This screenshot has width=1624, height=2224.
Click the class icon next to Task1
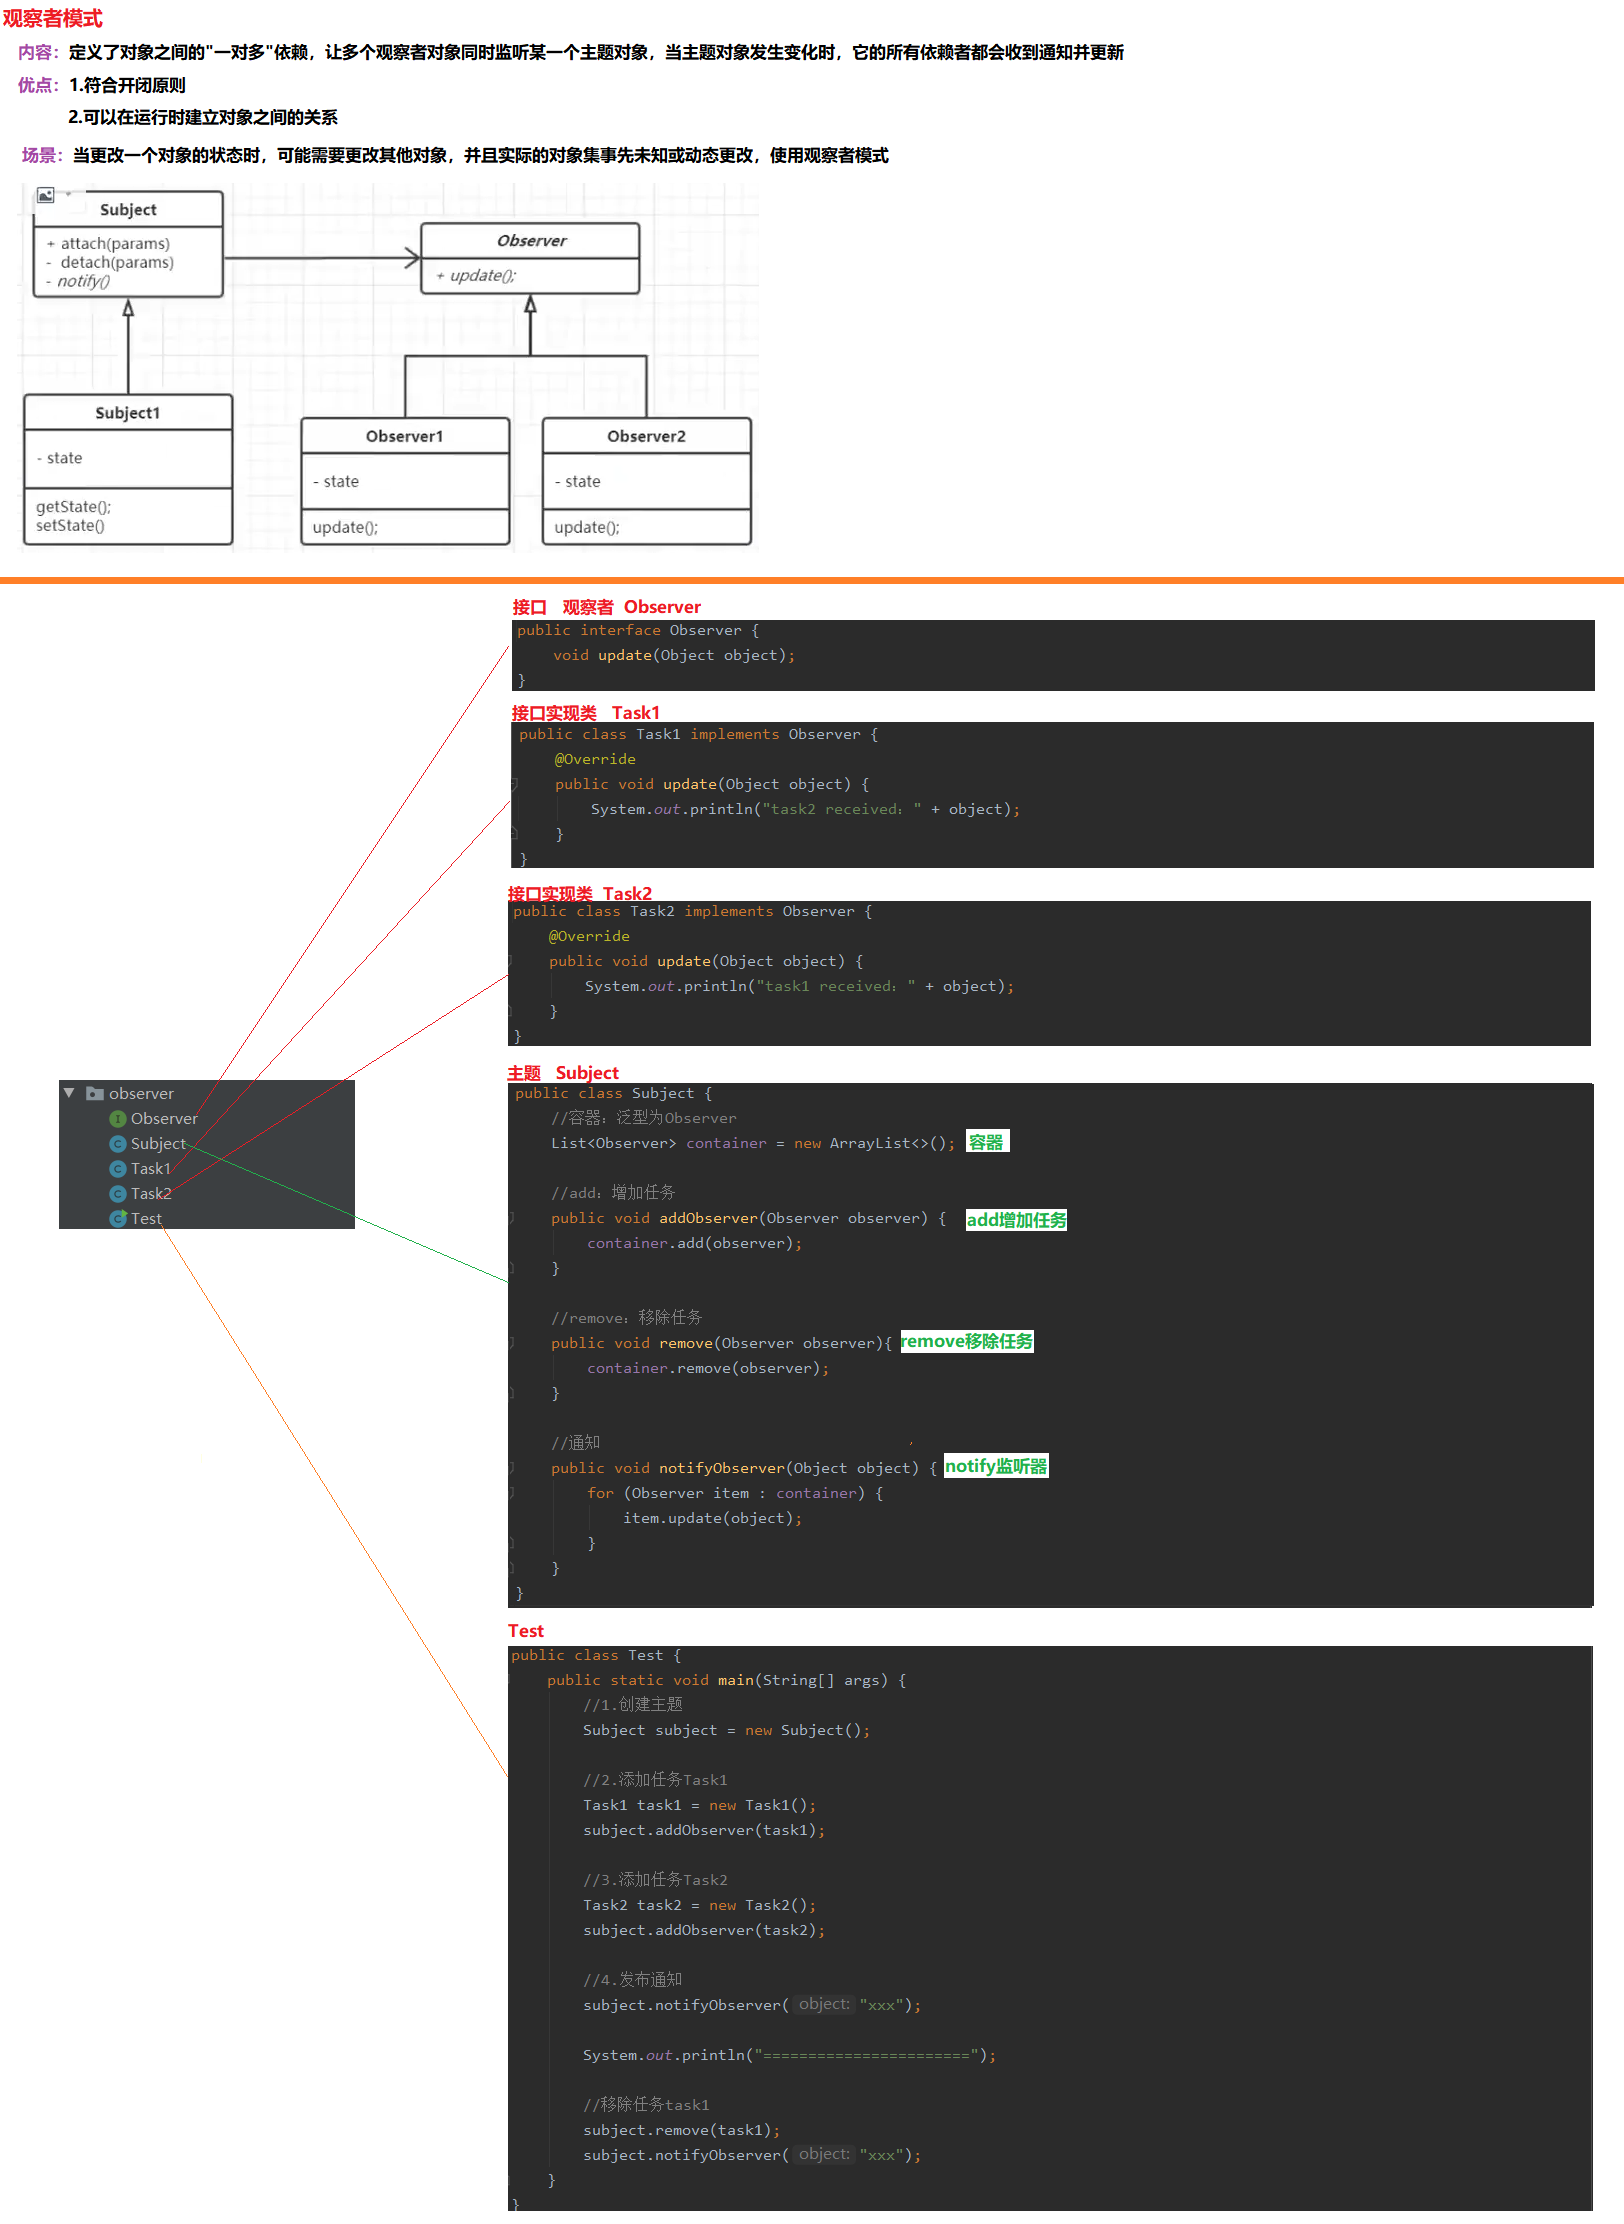click(x=118, y=1169)
